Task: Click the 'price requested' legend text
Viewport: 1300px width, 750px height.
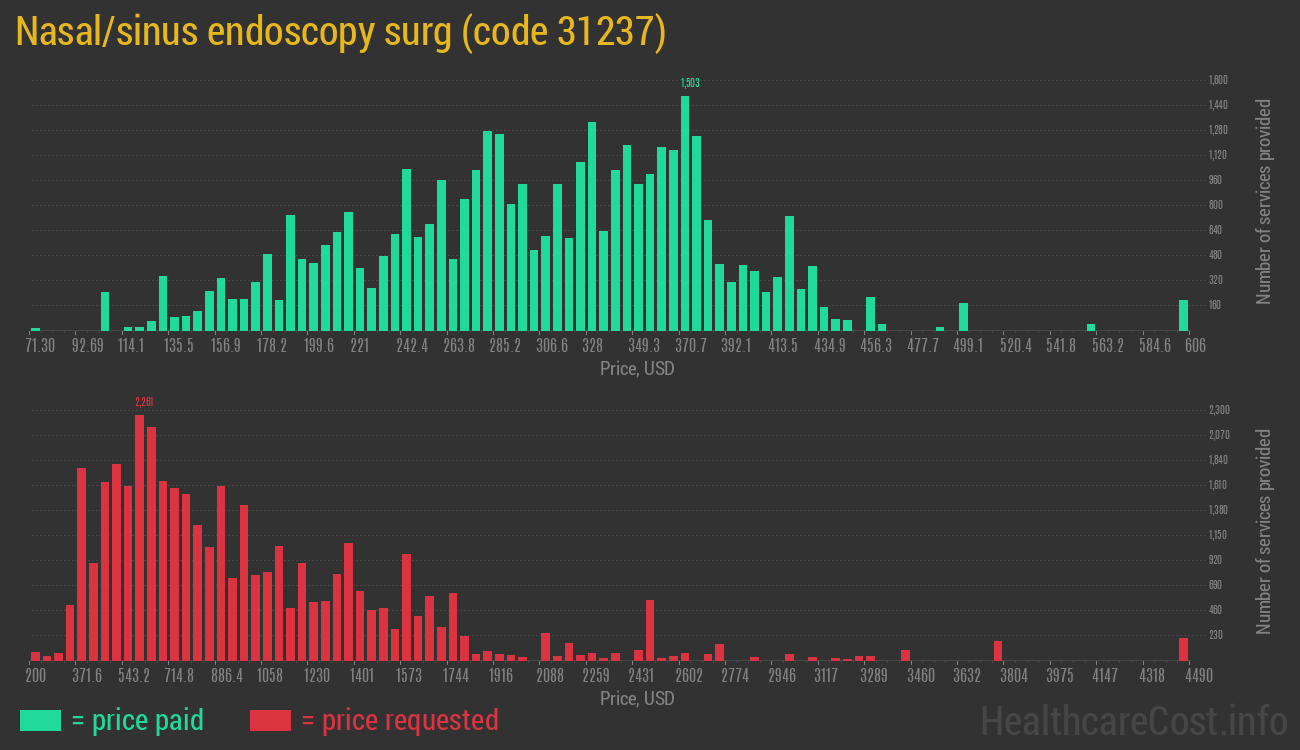Action: pos(399,720)
